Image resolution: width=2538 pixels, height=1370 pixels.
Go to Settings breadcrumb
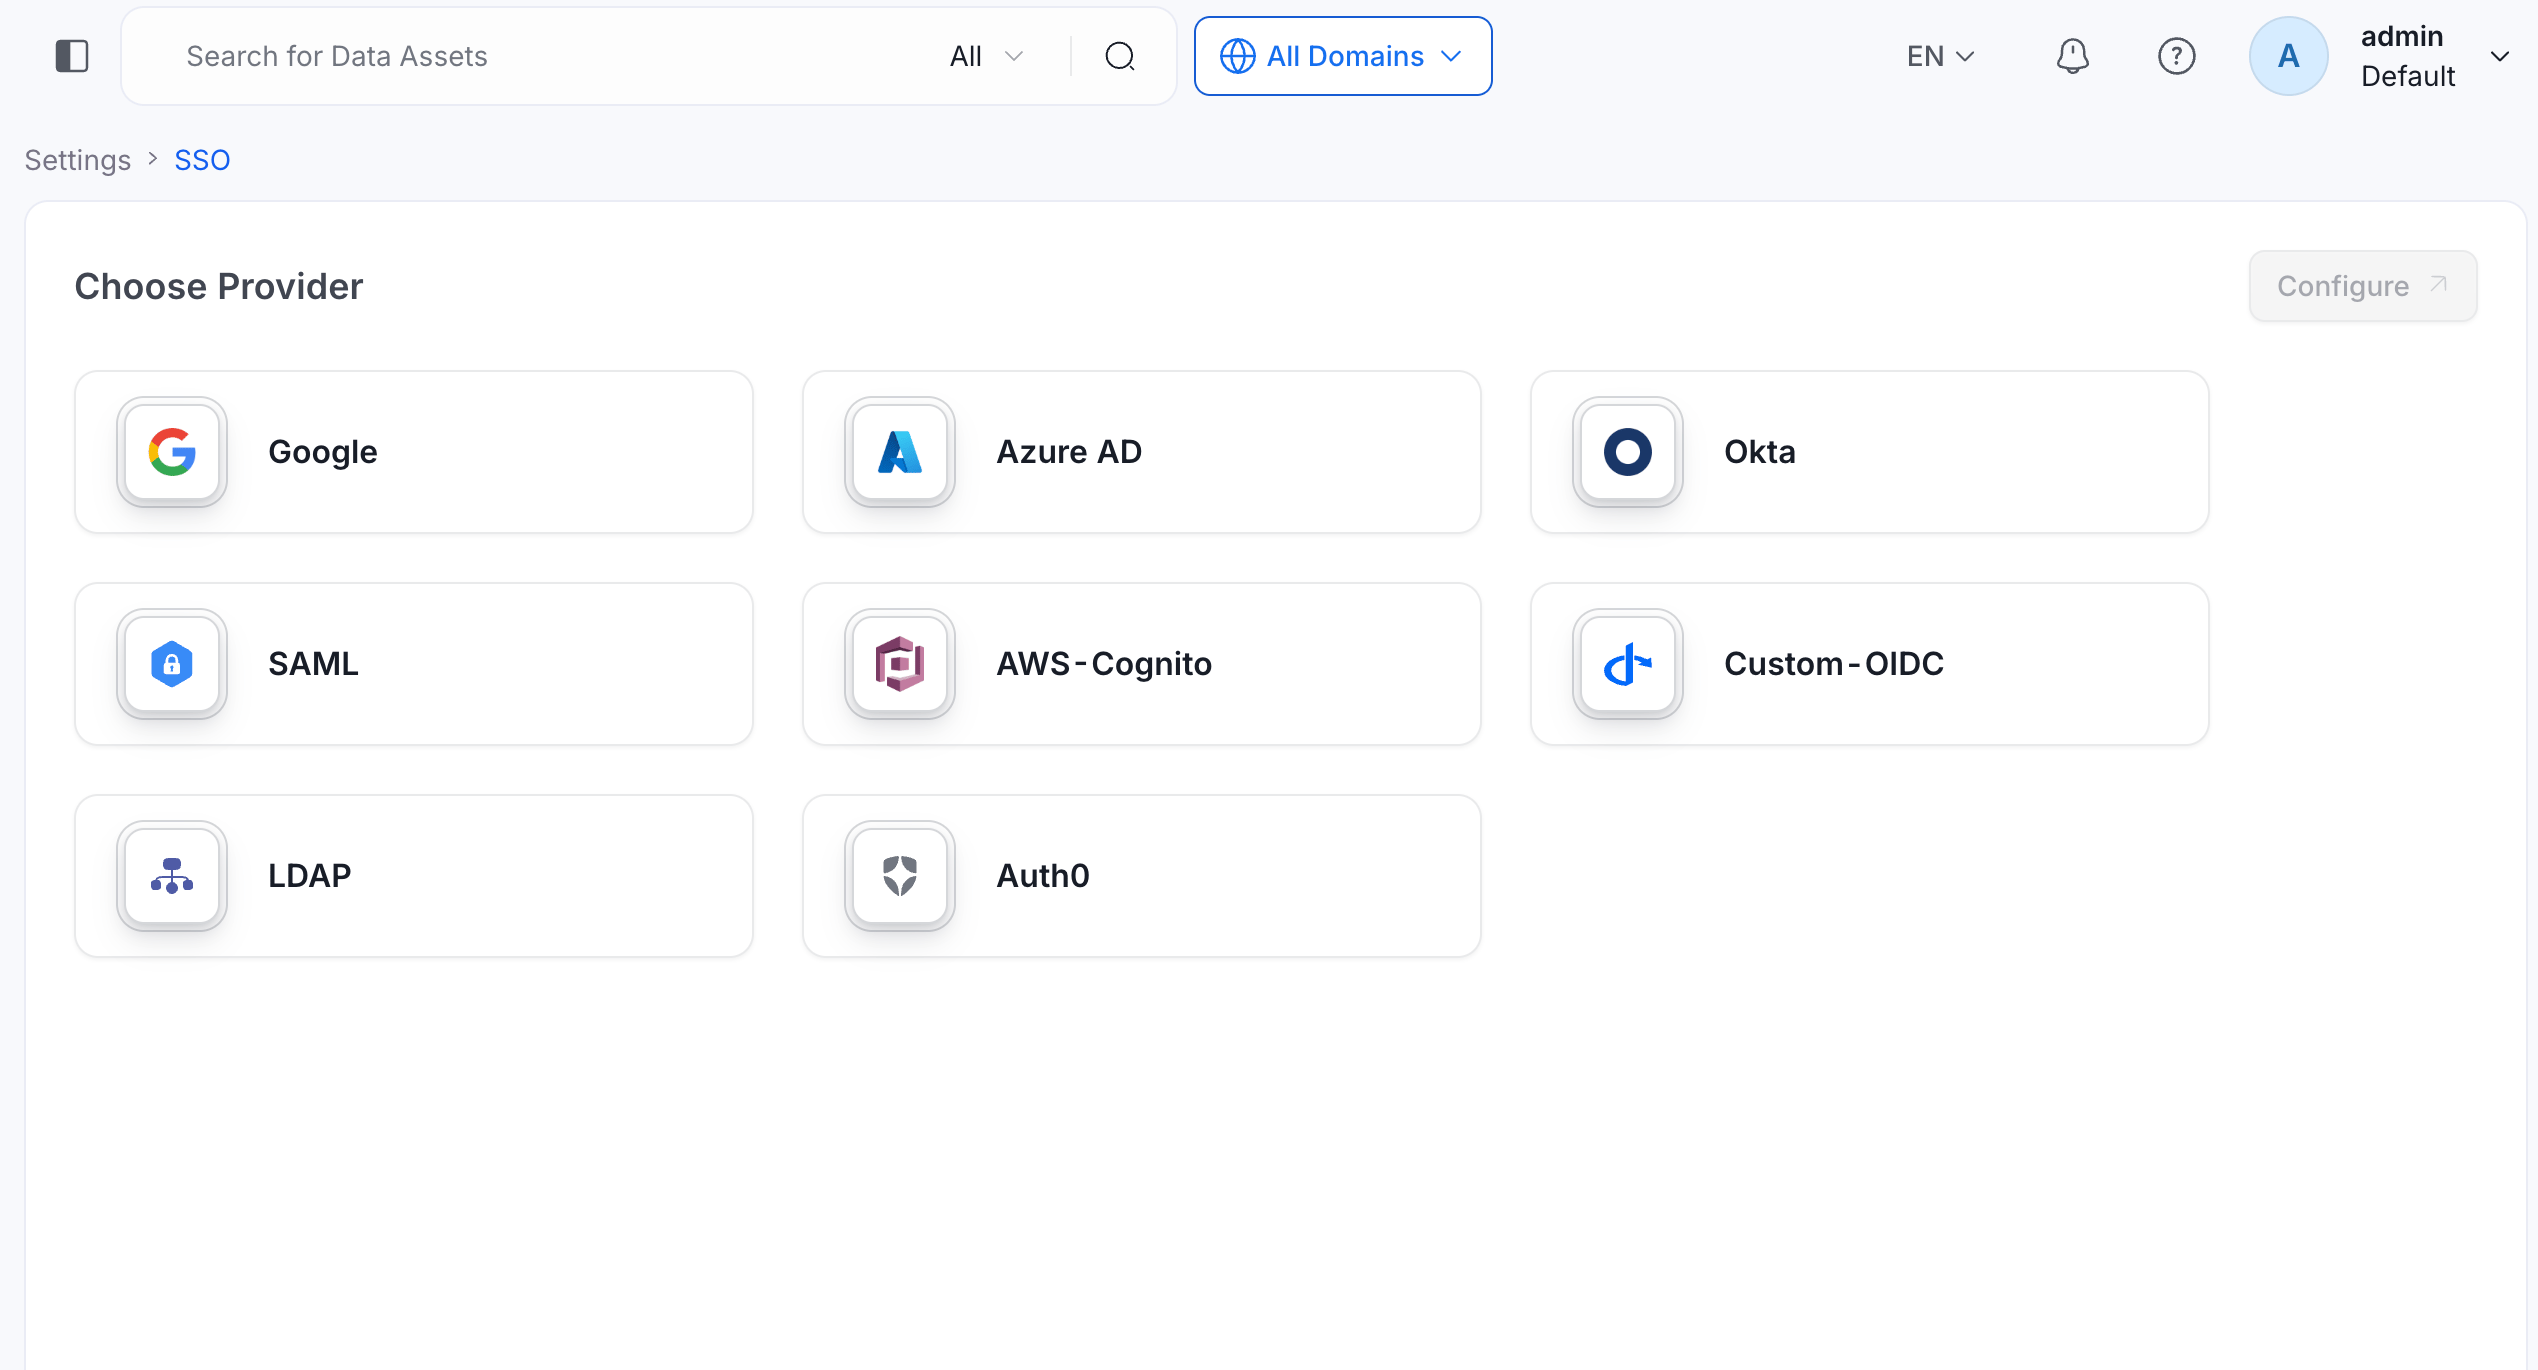point(78,160)
